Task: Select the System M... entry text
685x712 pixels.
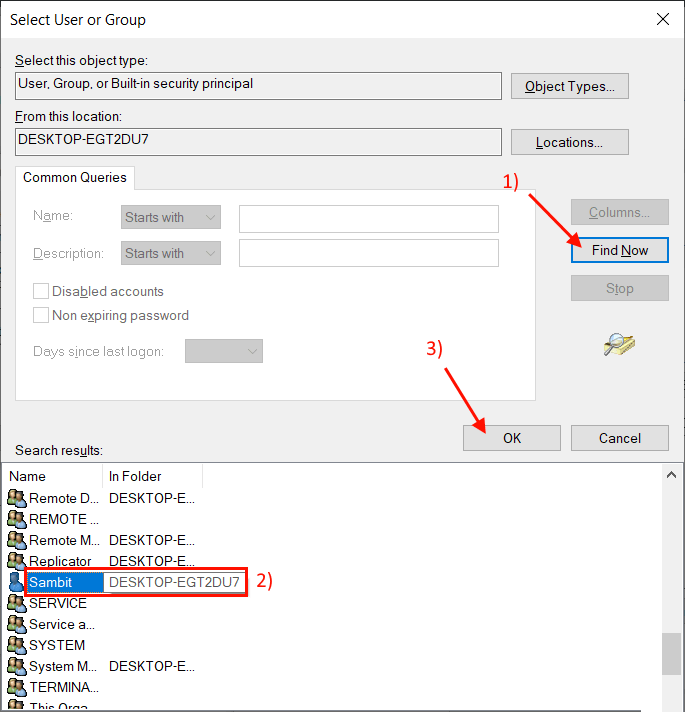Action: pyautogui.click(x=63, y=666)
